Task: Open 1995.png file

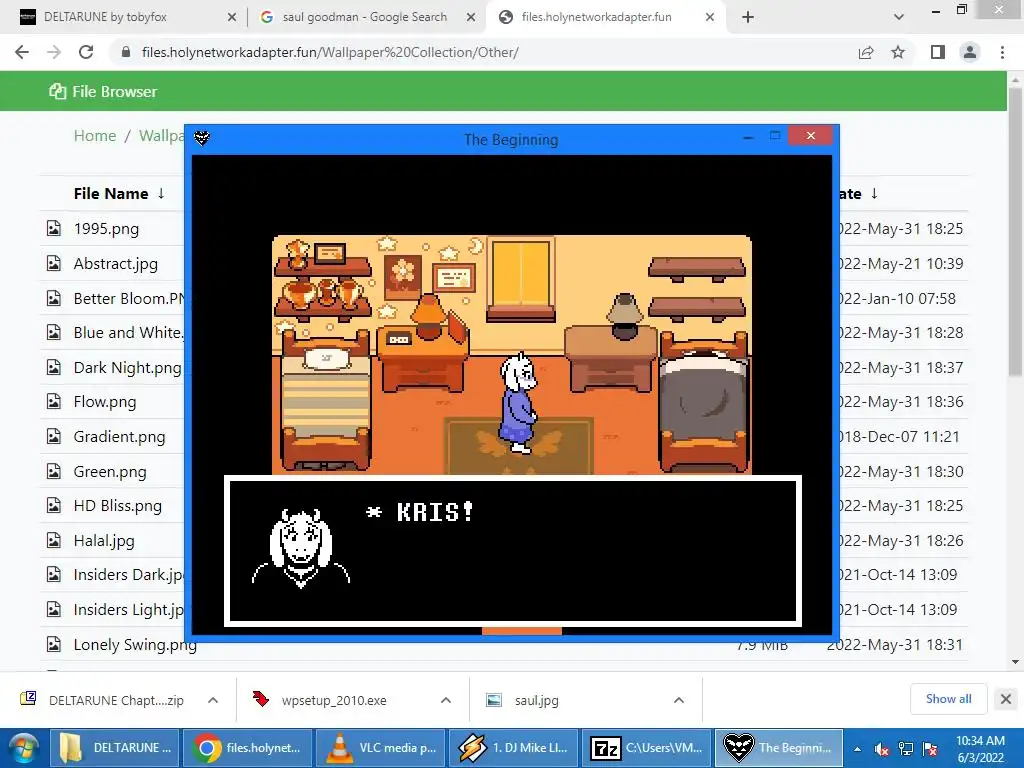Action: tap(106, 229)
